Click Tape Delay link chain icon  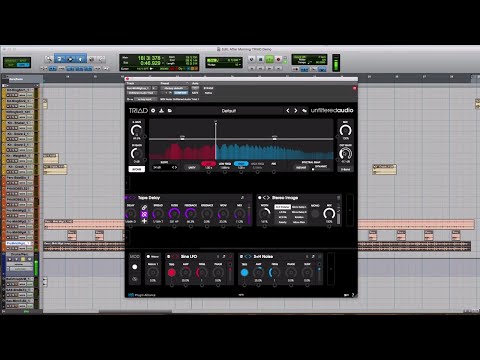pos(144,207)
